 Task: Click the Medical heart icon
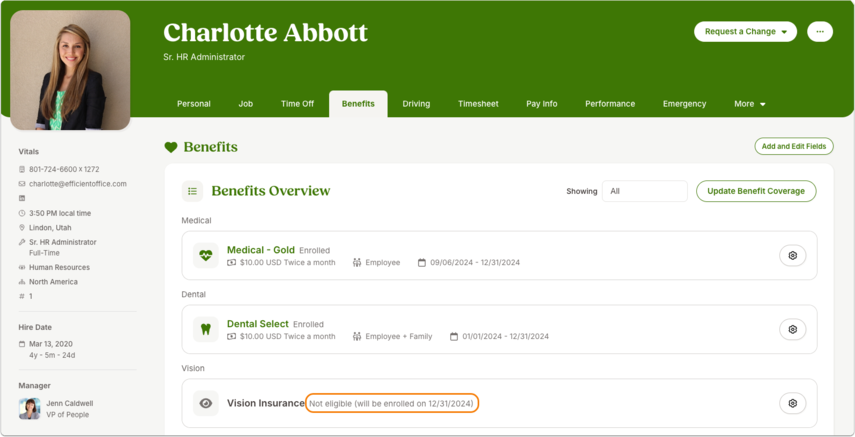[x=206, y=255]
